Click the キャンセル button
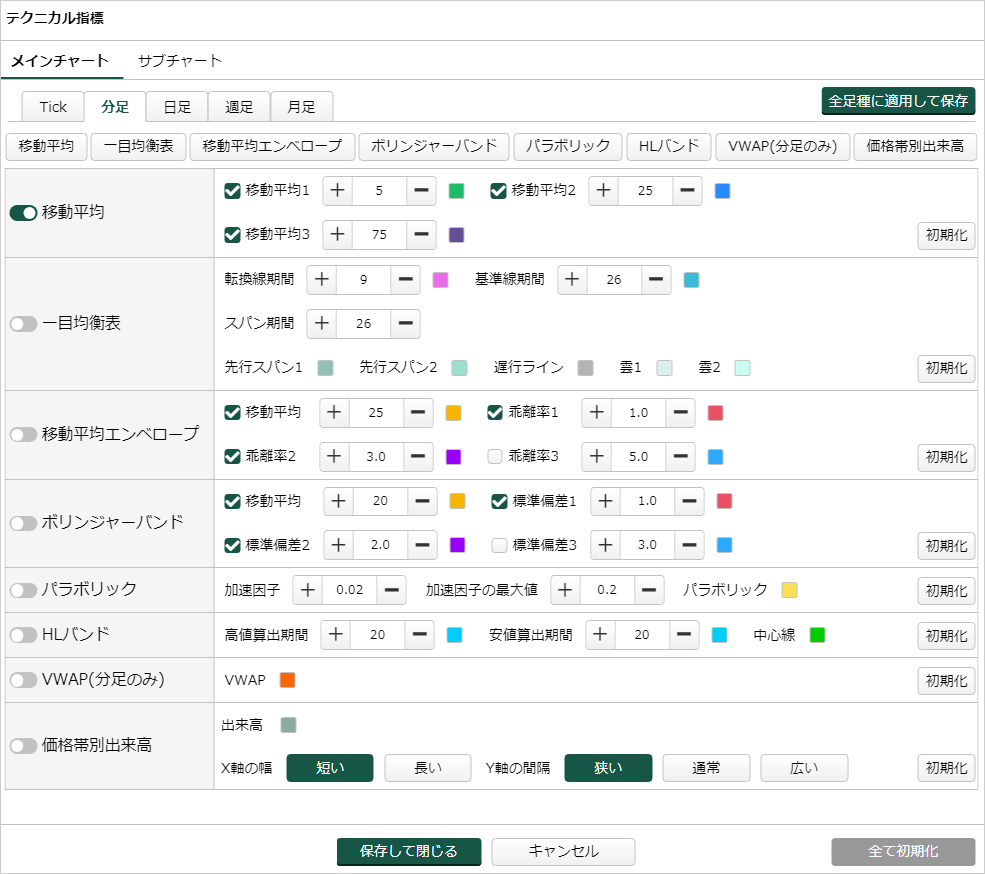The width and height of the screenshot is (985, 874). click(563, 851)
